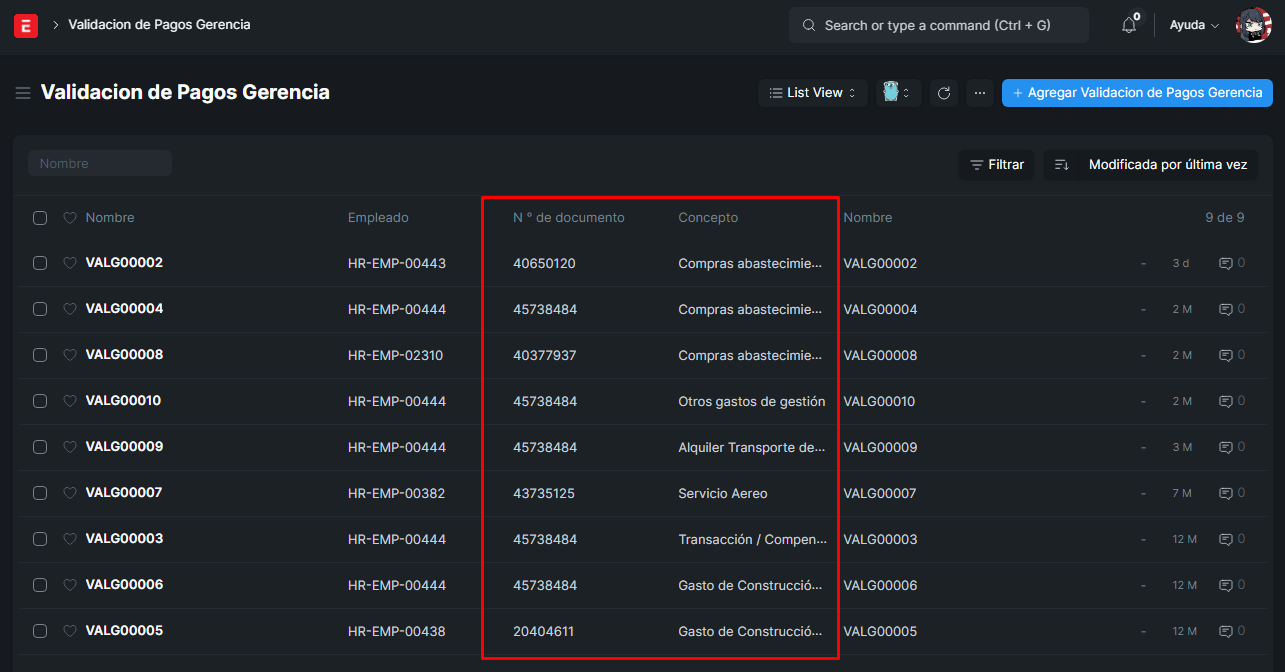The image size is (1285, 672).
Task: Open the Modificada por última vez sort dropdown
Action: tap(1167, 165)
